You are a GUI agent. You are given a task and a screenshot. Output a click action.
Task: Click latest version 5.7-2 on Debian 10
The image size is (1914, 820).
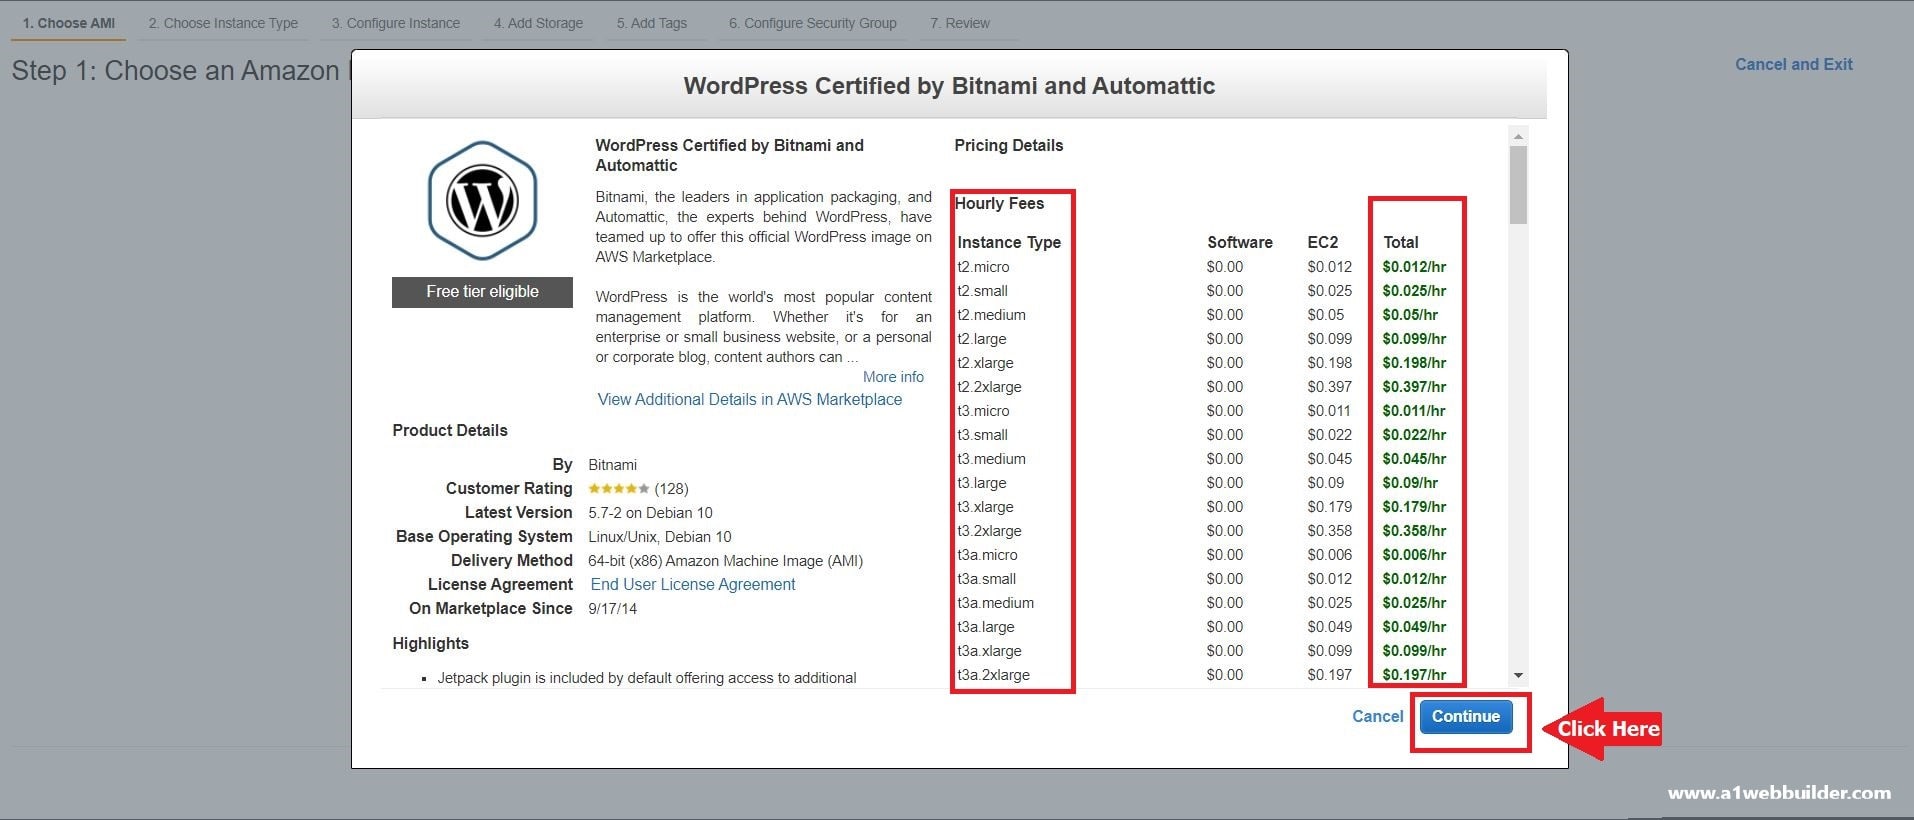pyautogui.click(x=650, y=513)
